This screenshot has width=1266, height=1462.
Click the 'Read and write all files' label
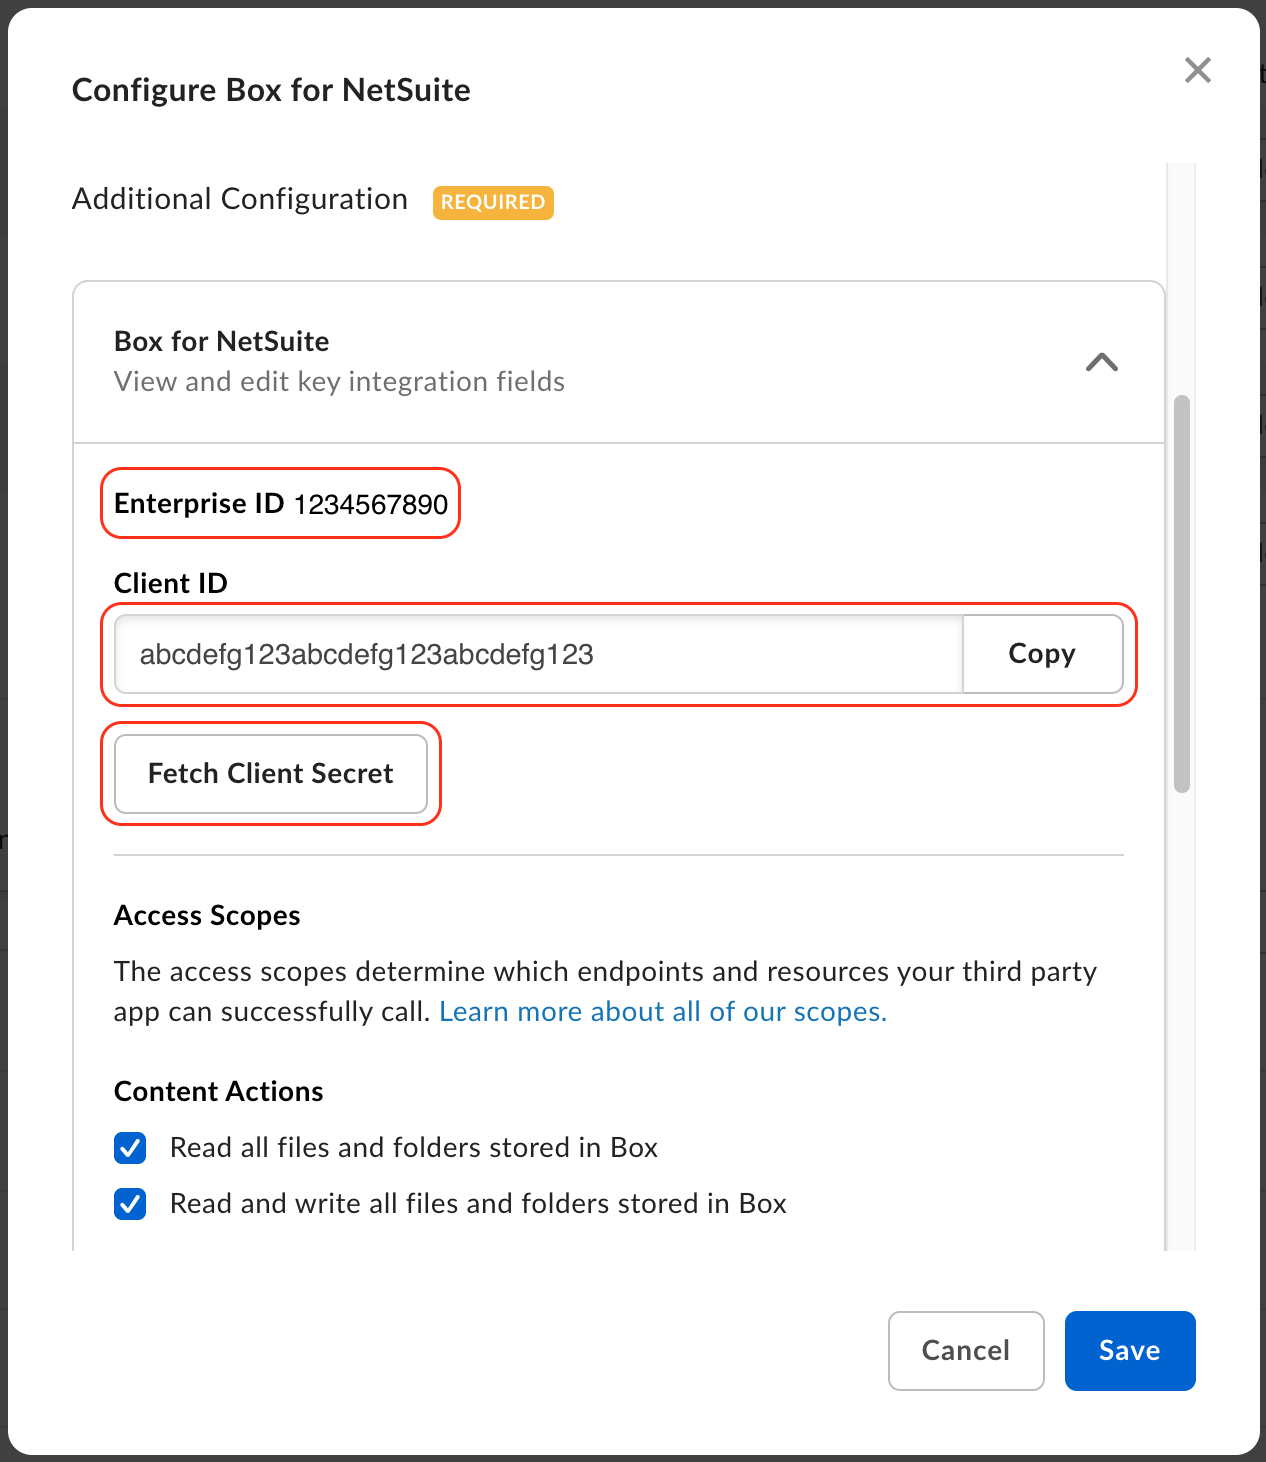(x=477, y=1204)
